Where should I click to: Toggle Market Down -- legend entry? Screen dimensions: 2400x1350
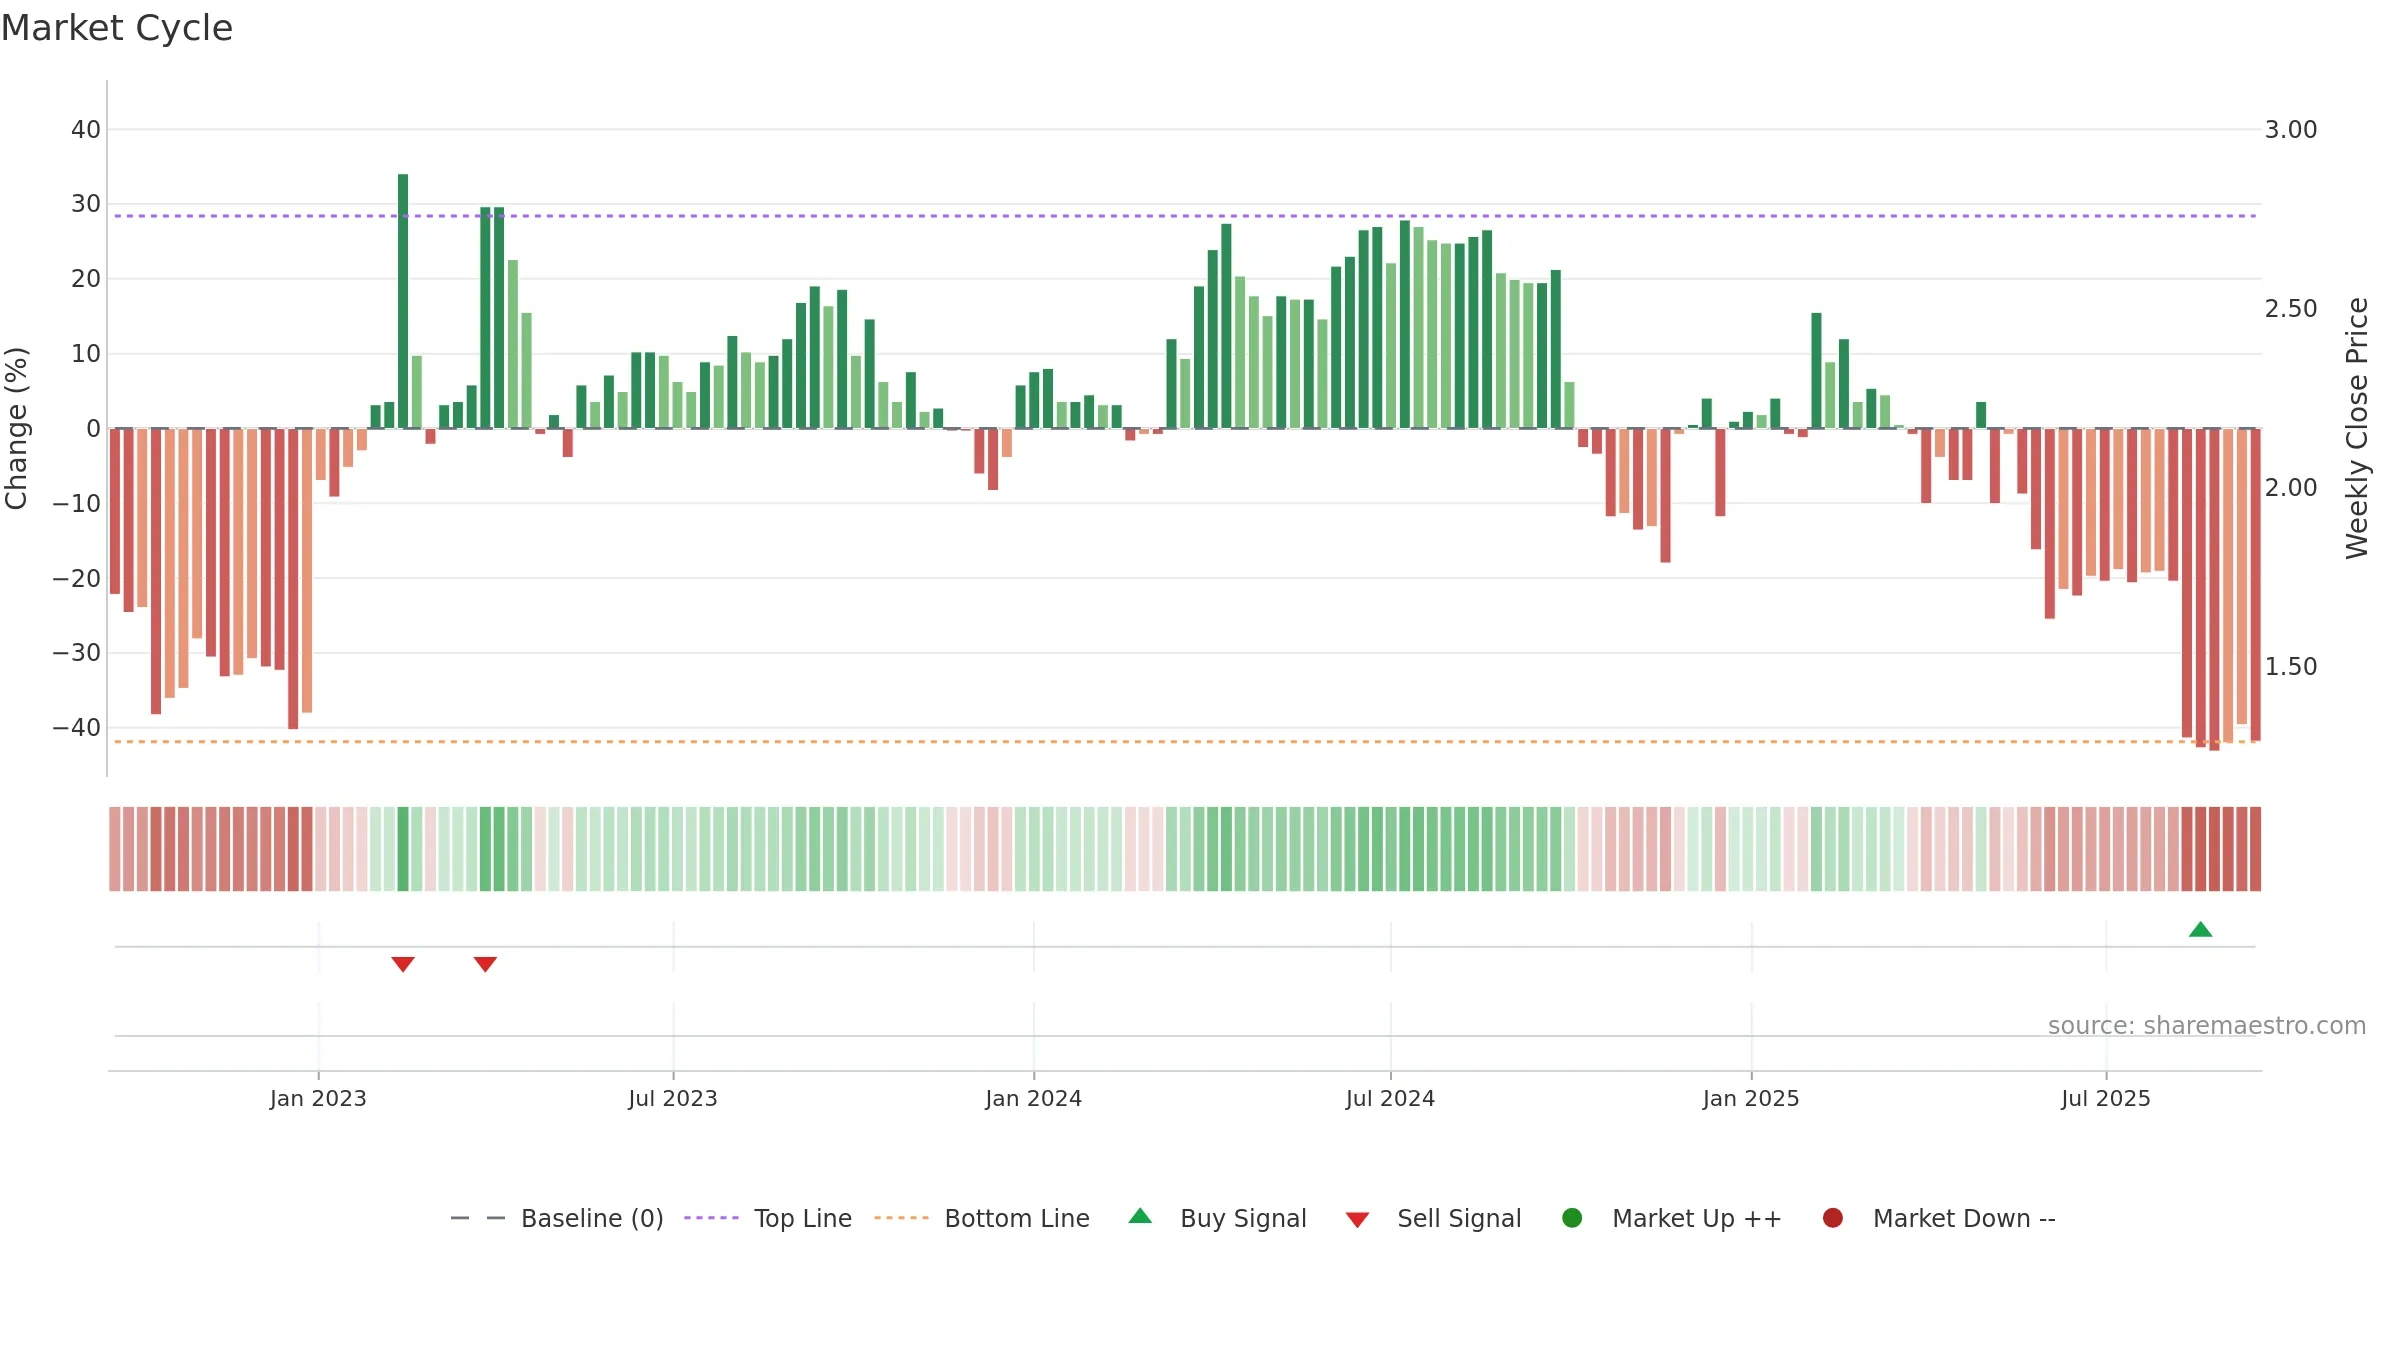(1939, 1218)
